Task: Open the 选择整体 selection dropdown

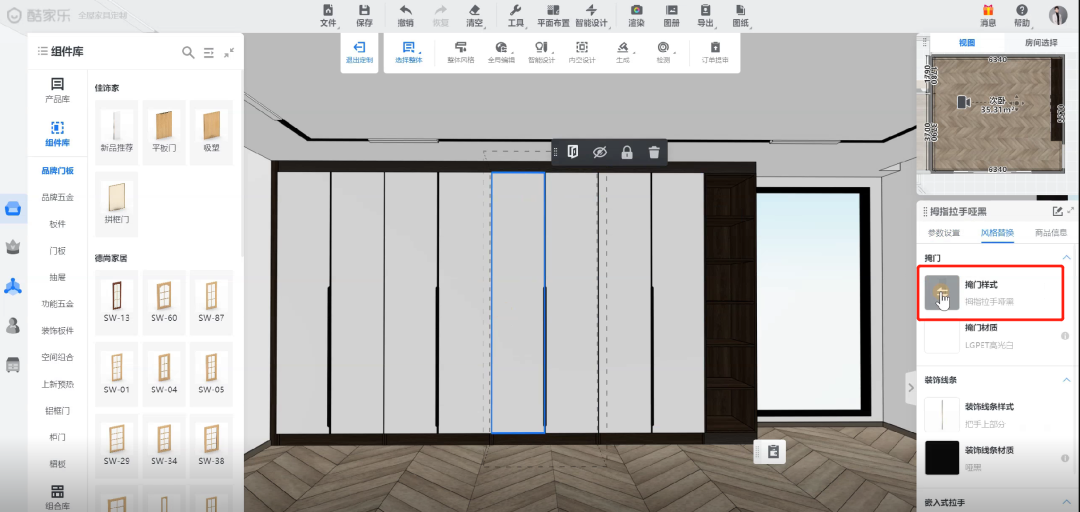Action: point(409,52)
